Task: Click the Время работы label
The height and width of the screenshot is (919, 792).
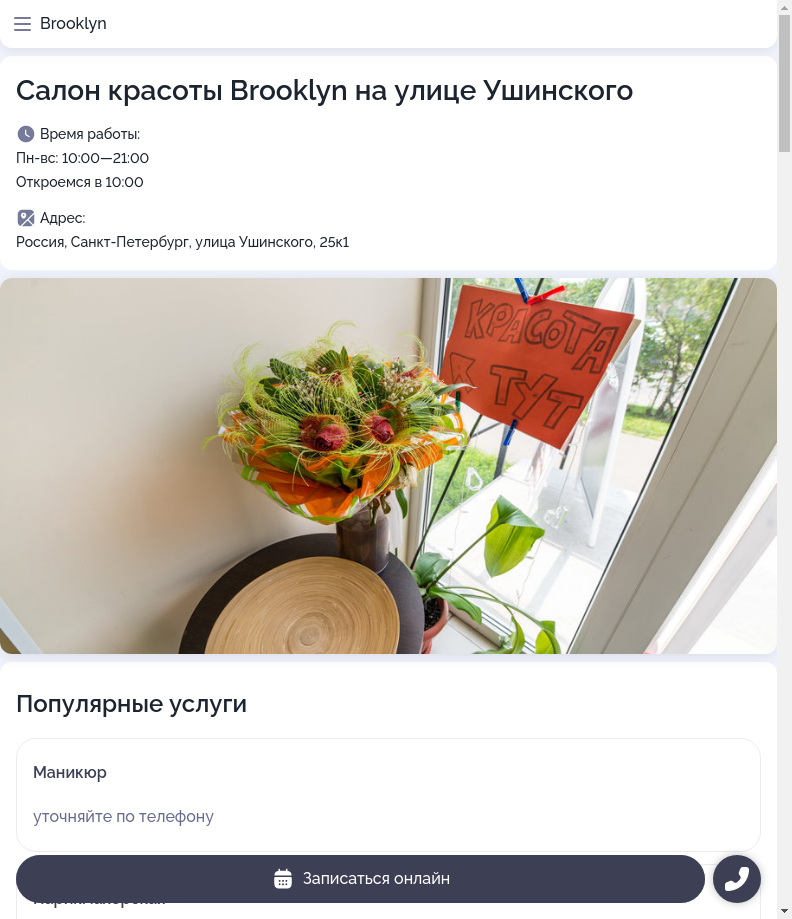Action: coord(90,134)
